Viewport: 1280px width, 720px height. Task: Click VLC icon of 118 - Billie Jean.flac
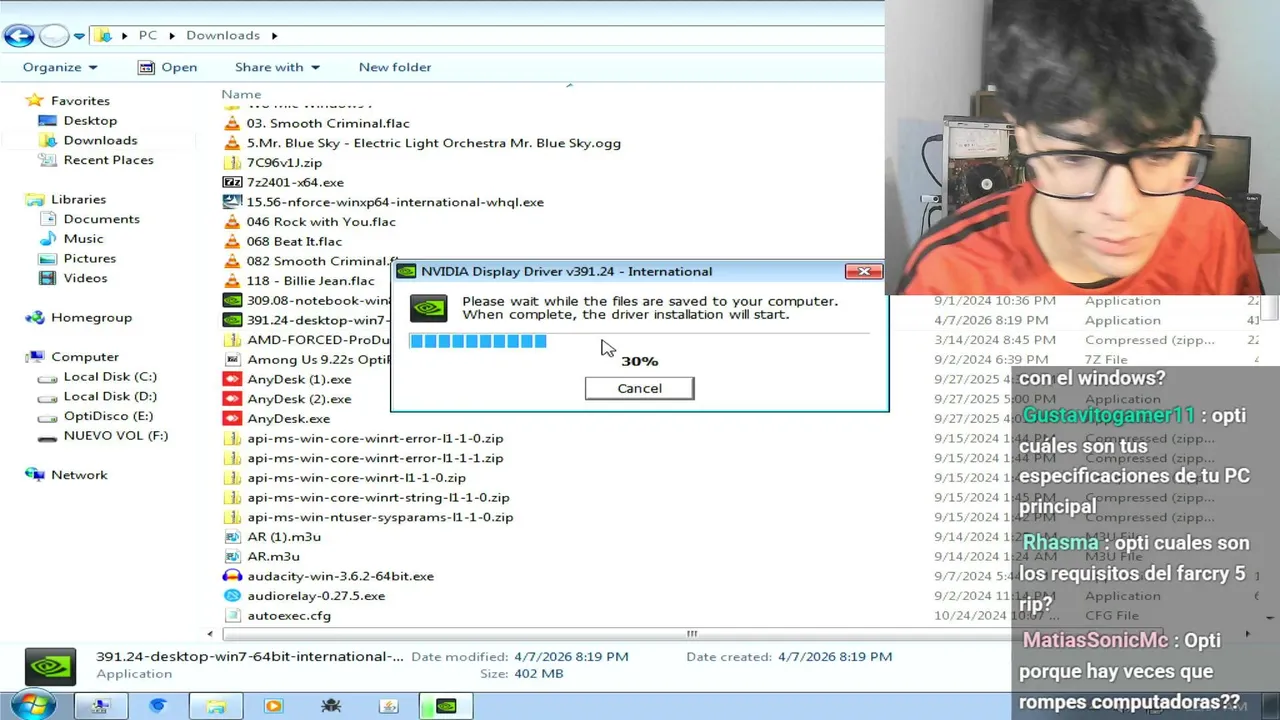click(x=232, y=281)
